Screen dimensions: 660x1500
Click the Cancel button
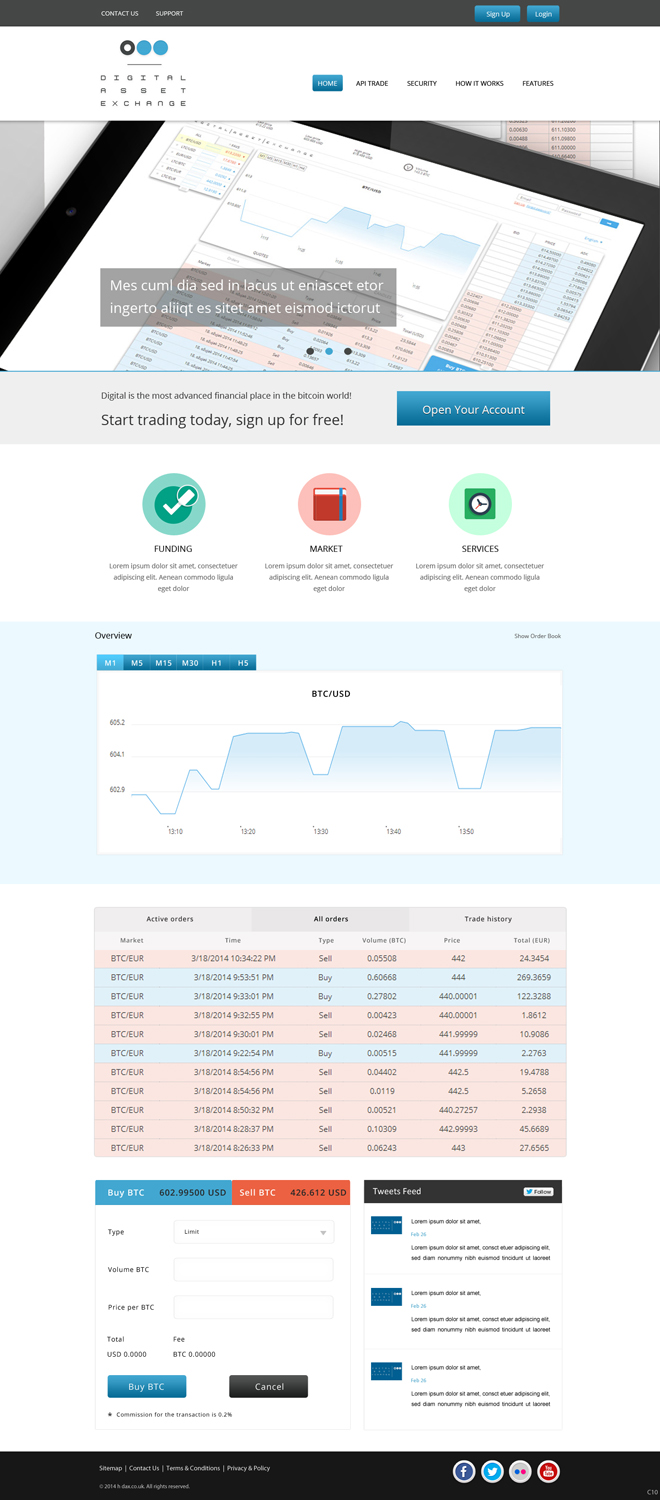[x=269, y=1387]
